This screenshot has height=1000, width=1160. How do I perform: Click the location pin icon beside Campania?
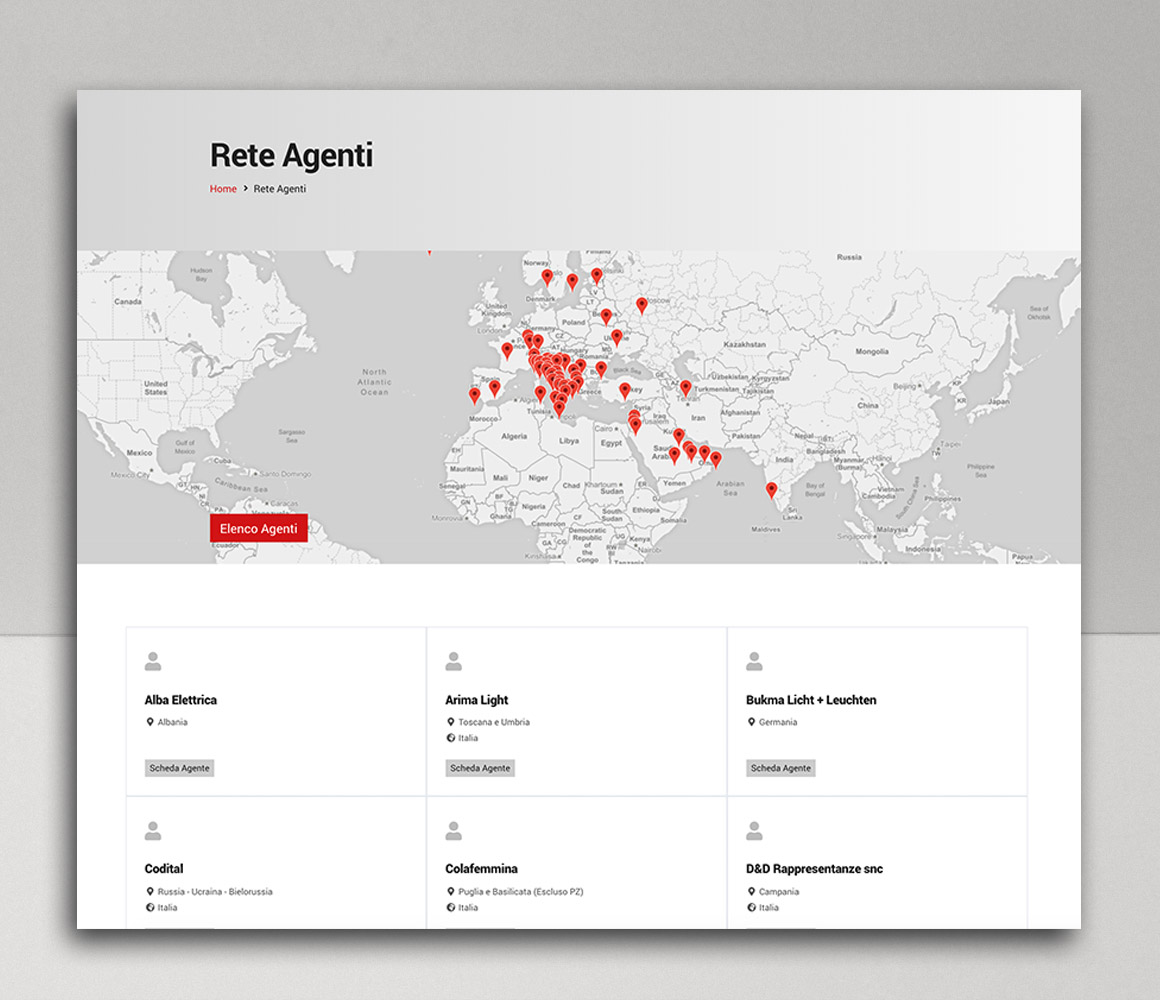coord(751,891)
